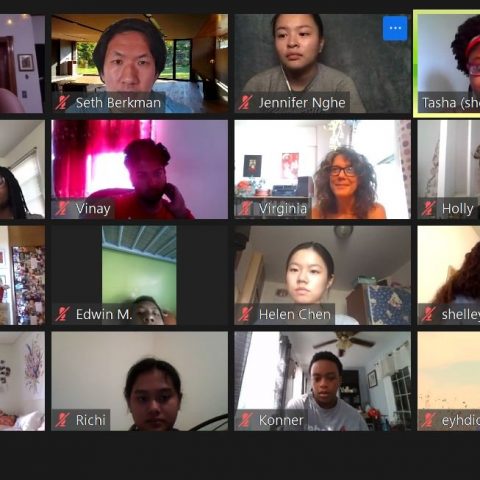Click Richi's muted microphone icon
This screenshot has width=480, height=480.
tap(62, 420)
